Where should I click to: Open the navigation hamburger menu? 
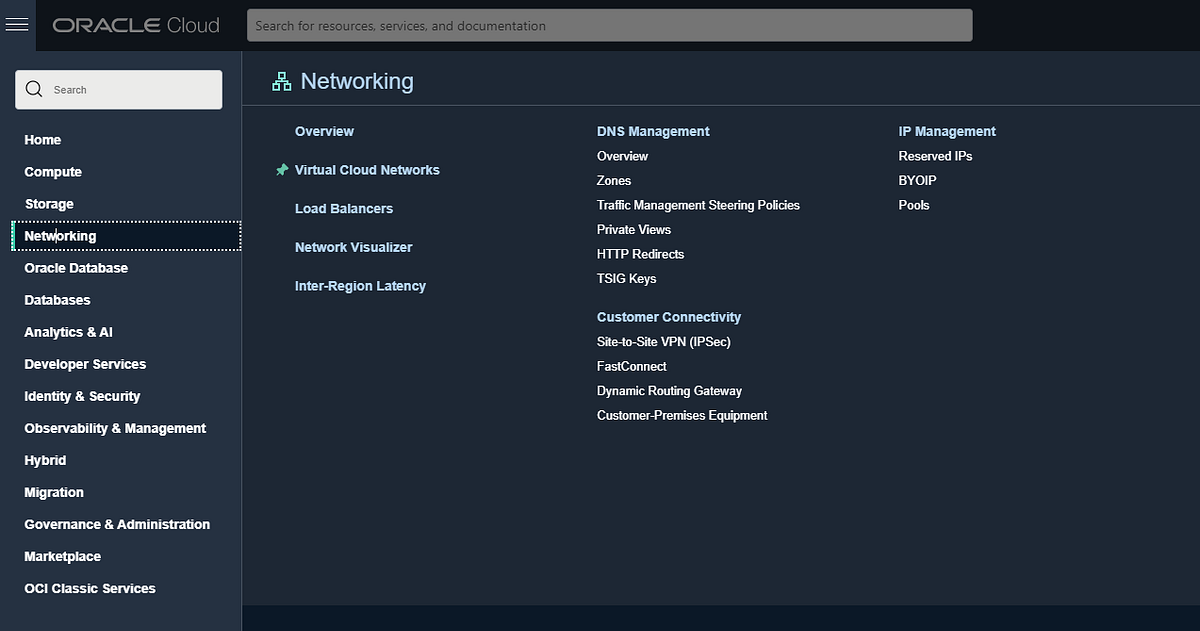tap(17, 25)
